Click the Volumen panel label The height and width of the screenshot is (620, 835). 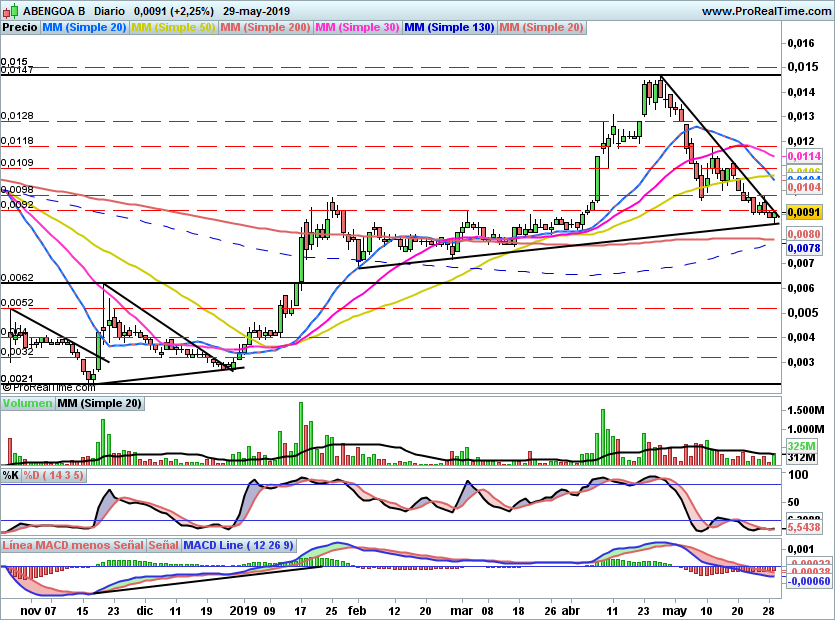point(27,403)
